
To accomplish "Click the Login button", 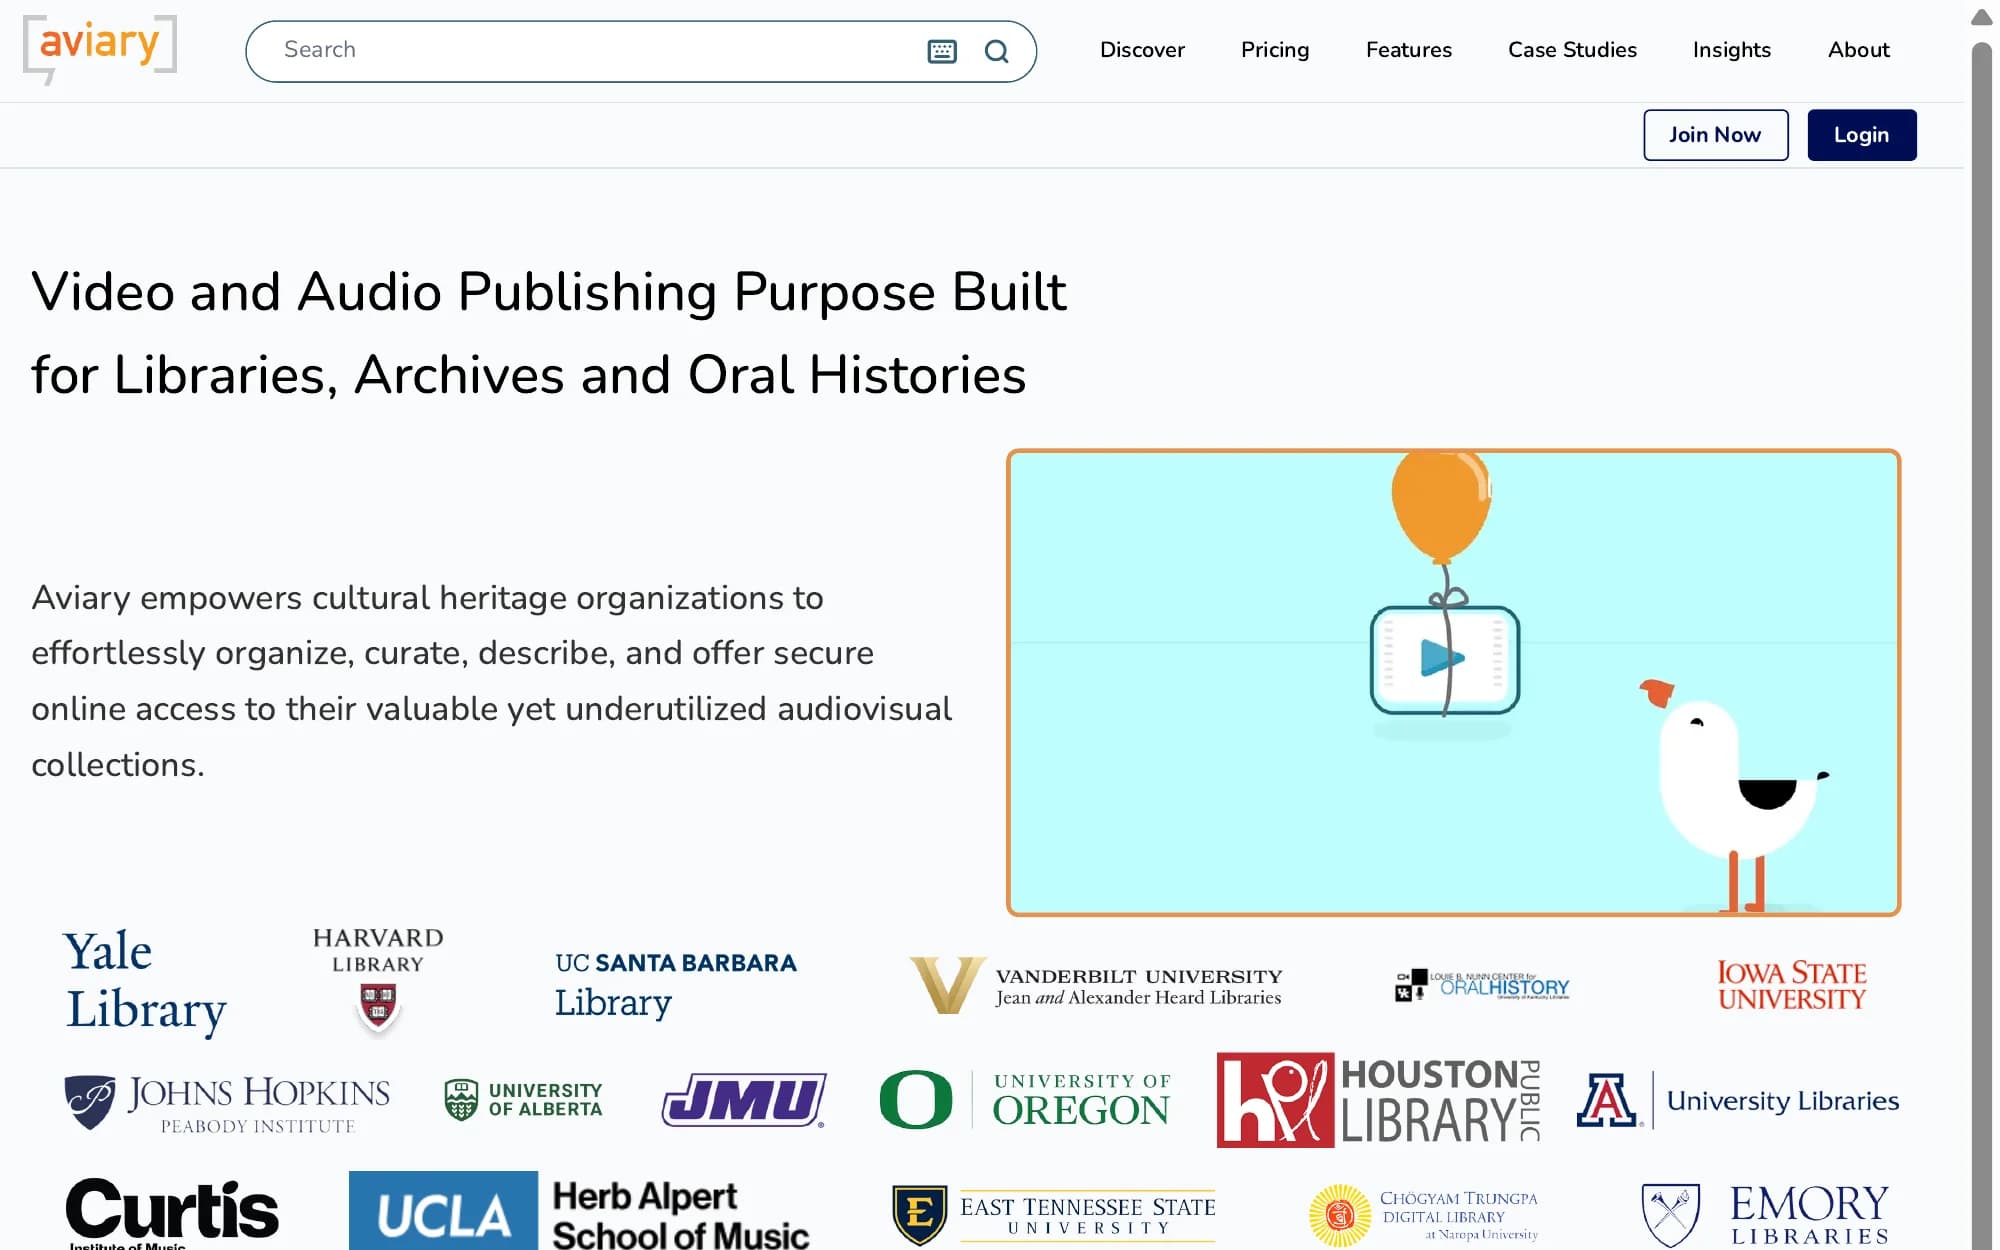I will coord(1862,135).
